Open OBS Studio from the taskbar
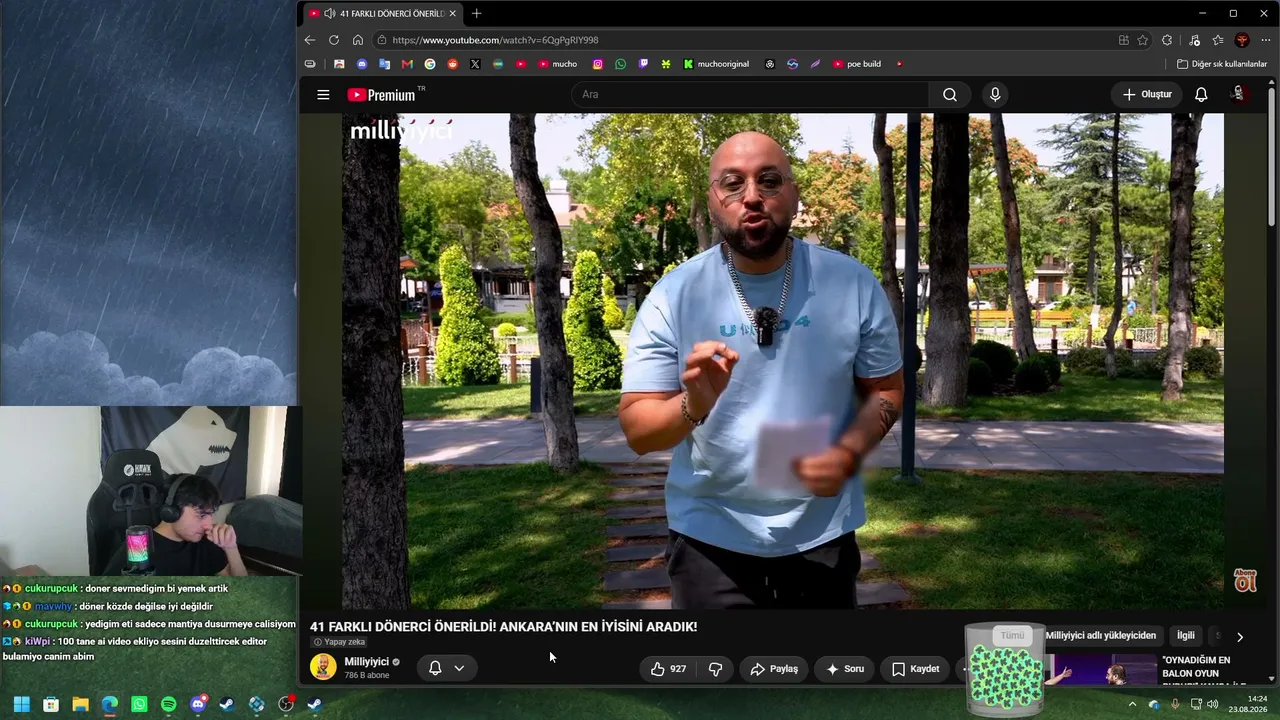 click(x=286, y=704)
